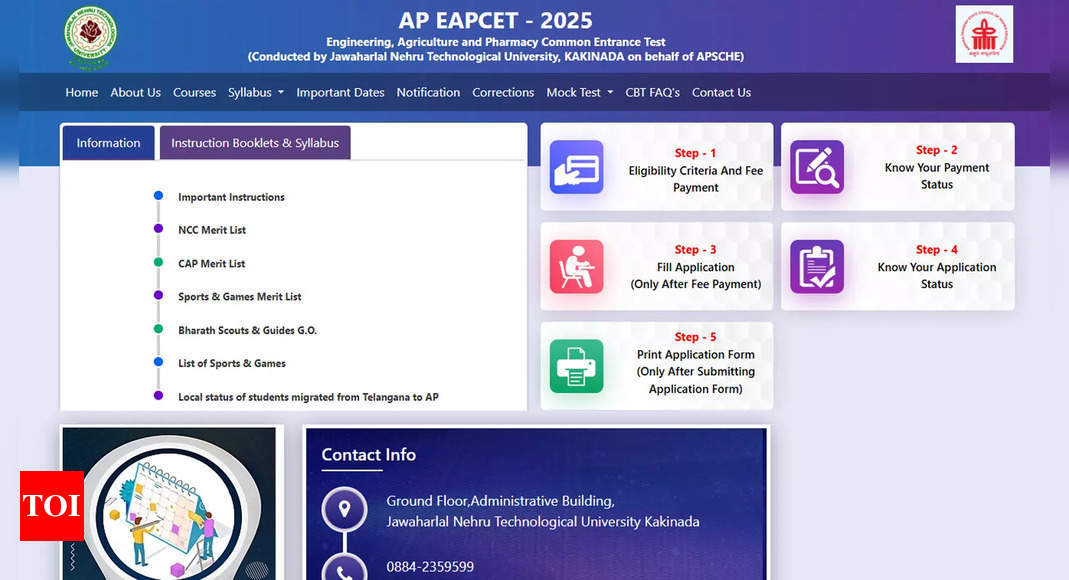The height and width of the screenshot is (580, 1069).
Task: Open Know Your Application Status step
Action: [x=897, y=266]
